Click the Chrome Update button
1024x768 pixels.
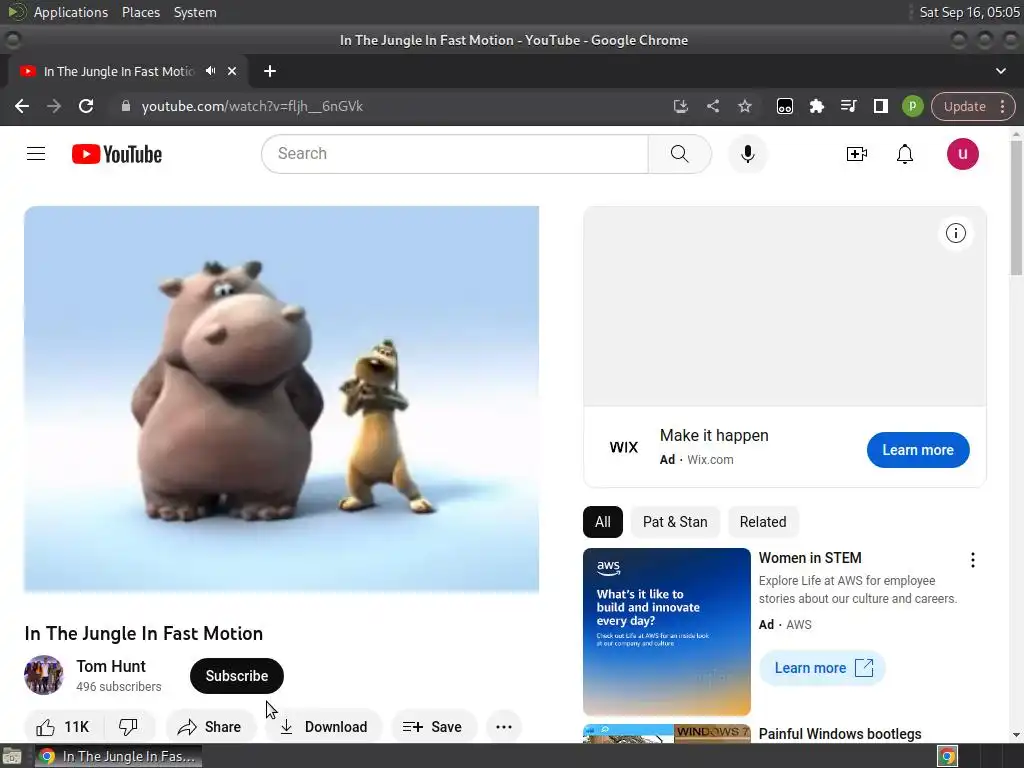tap(972, 106)
